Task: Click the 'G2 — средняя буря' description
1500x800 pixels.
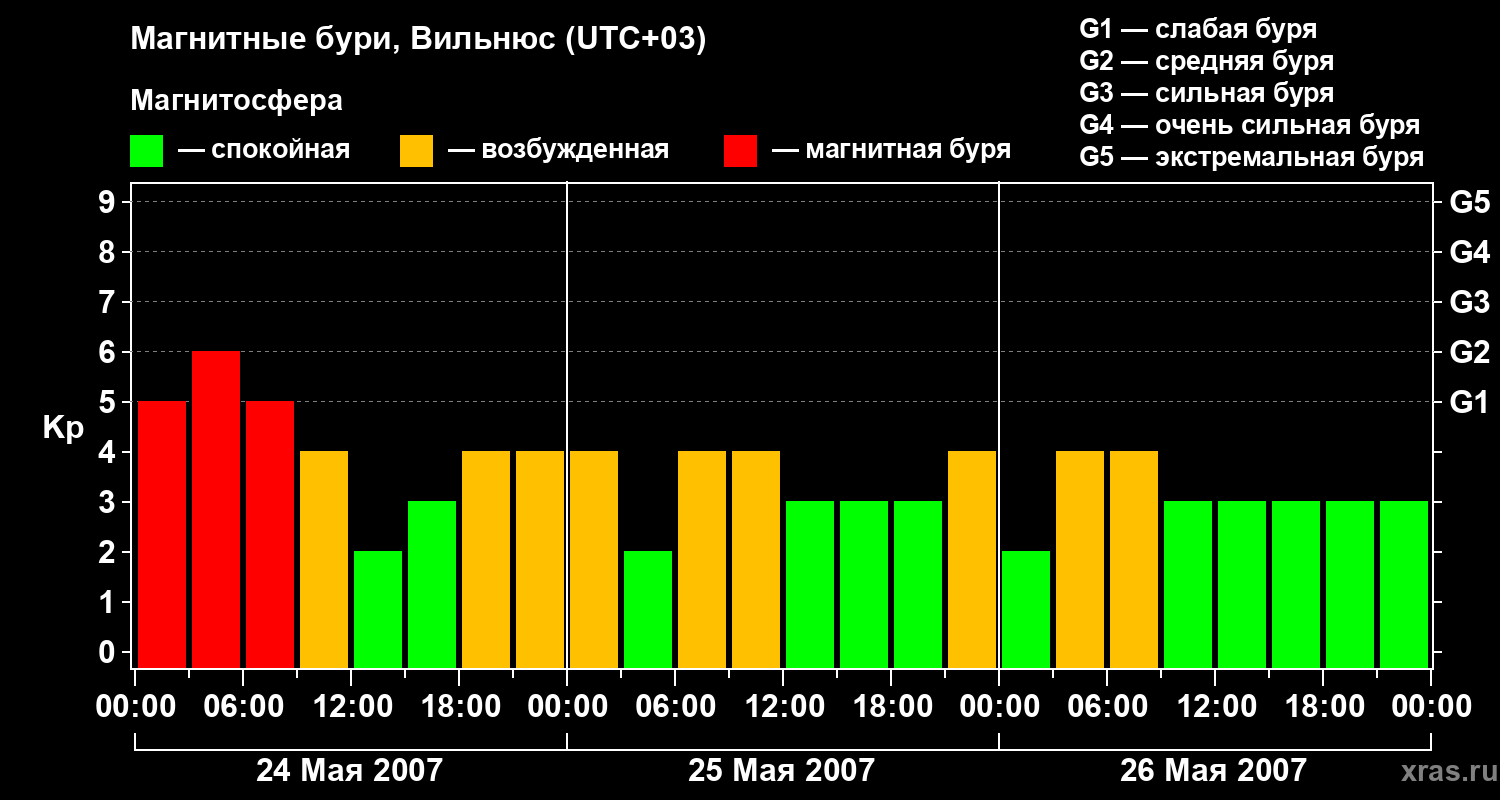Action: (1206, 61)
